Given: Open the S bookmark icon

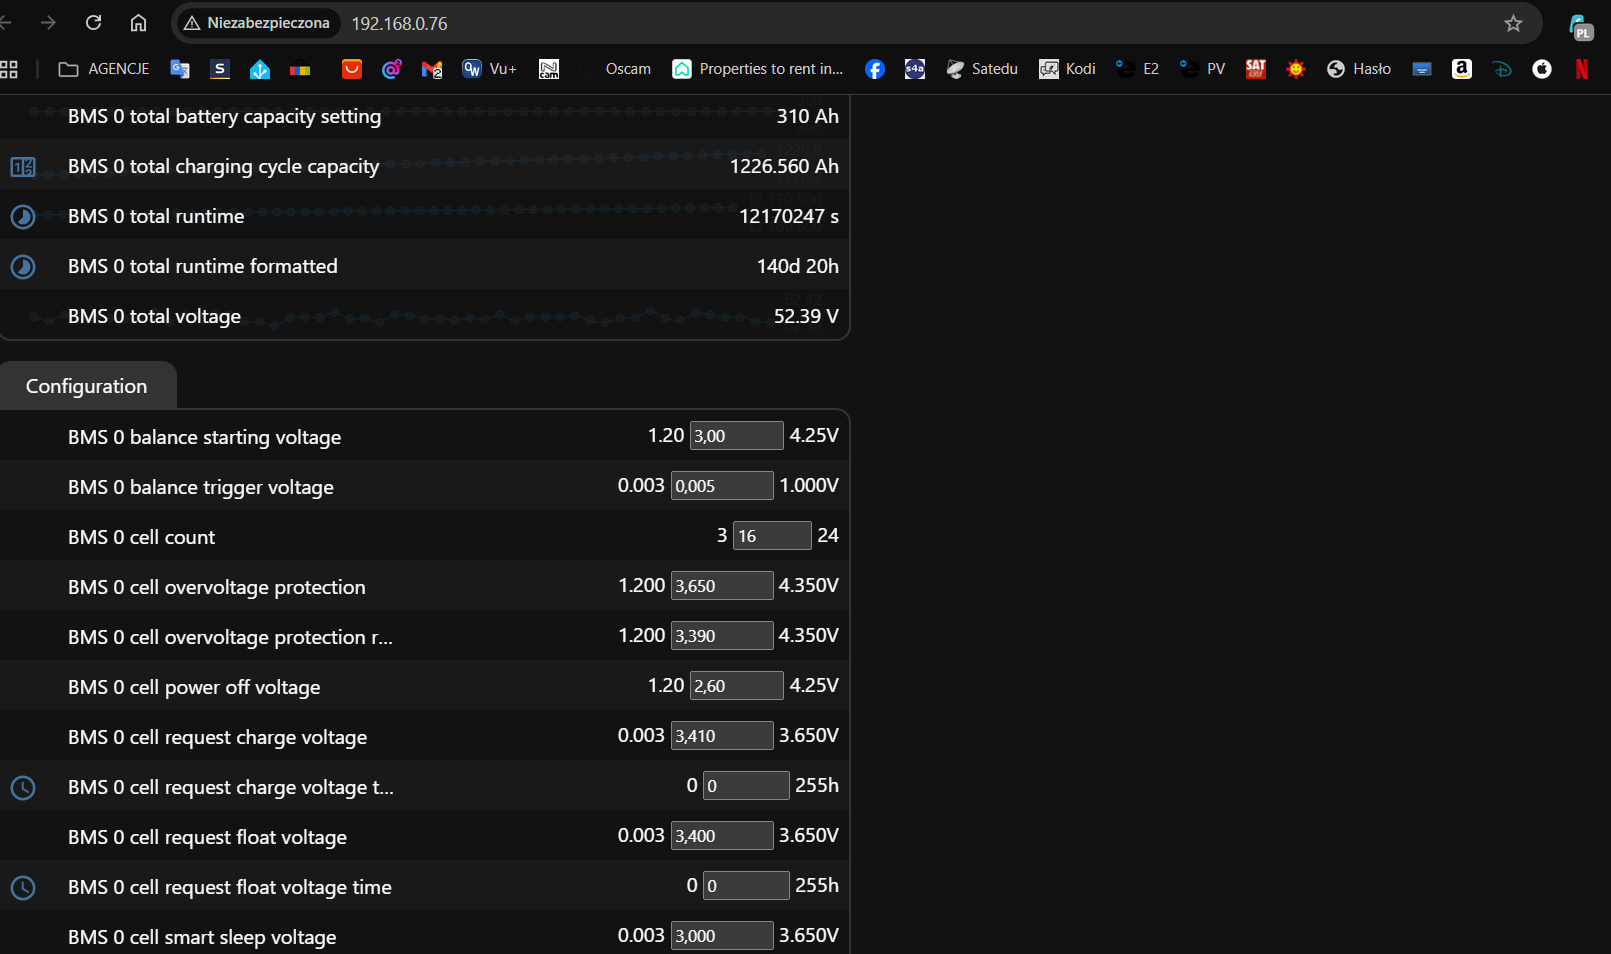Looking at the screenshot, I should coord(220,69).
